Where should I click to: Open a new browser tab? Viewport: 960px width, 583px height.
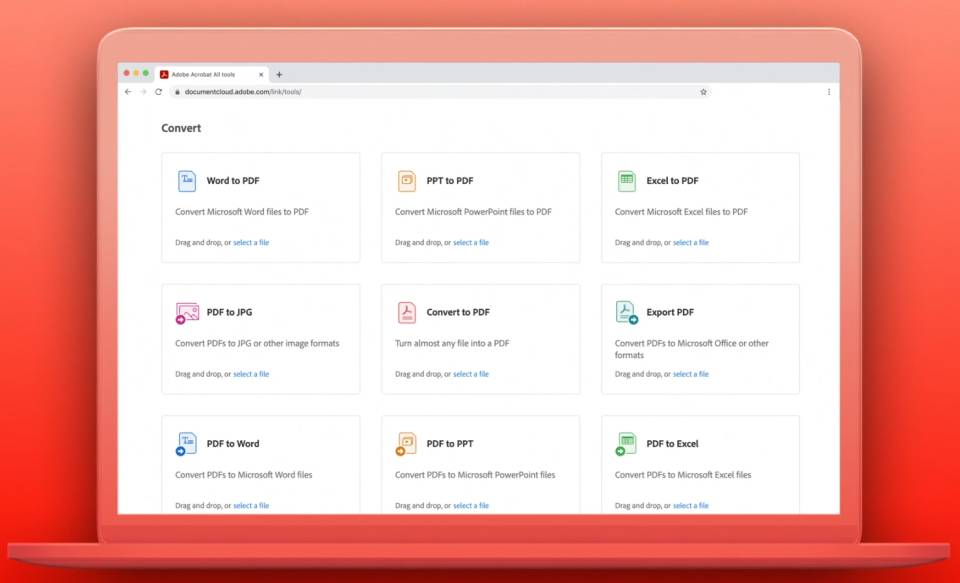(279, 74)
